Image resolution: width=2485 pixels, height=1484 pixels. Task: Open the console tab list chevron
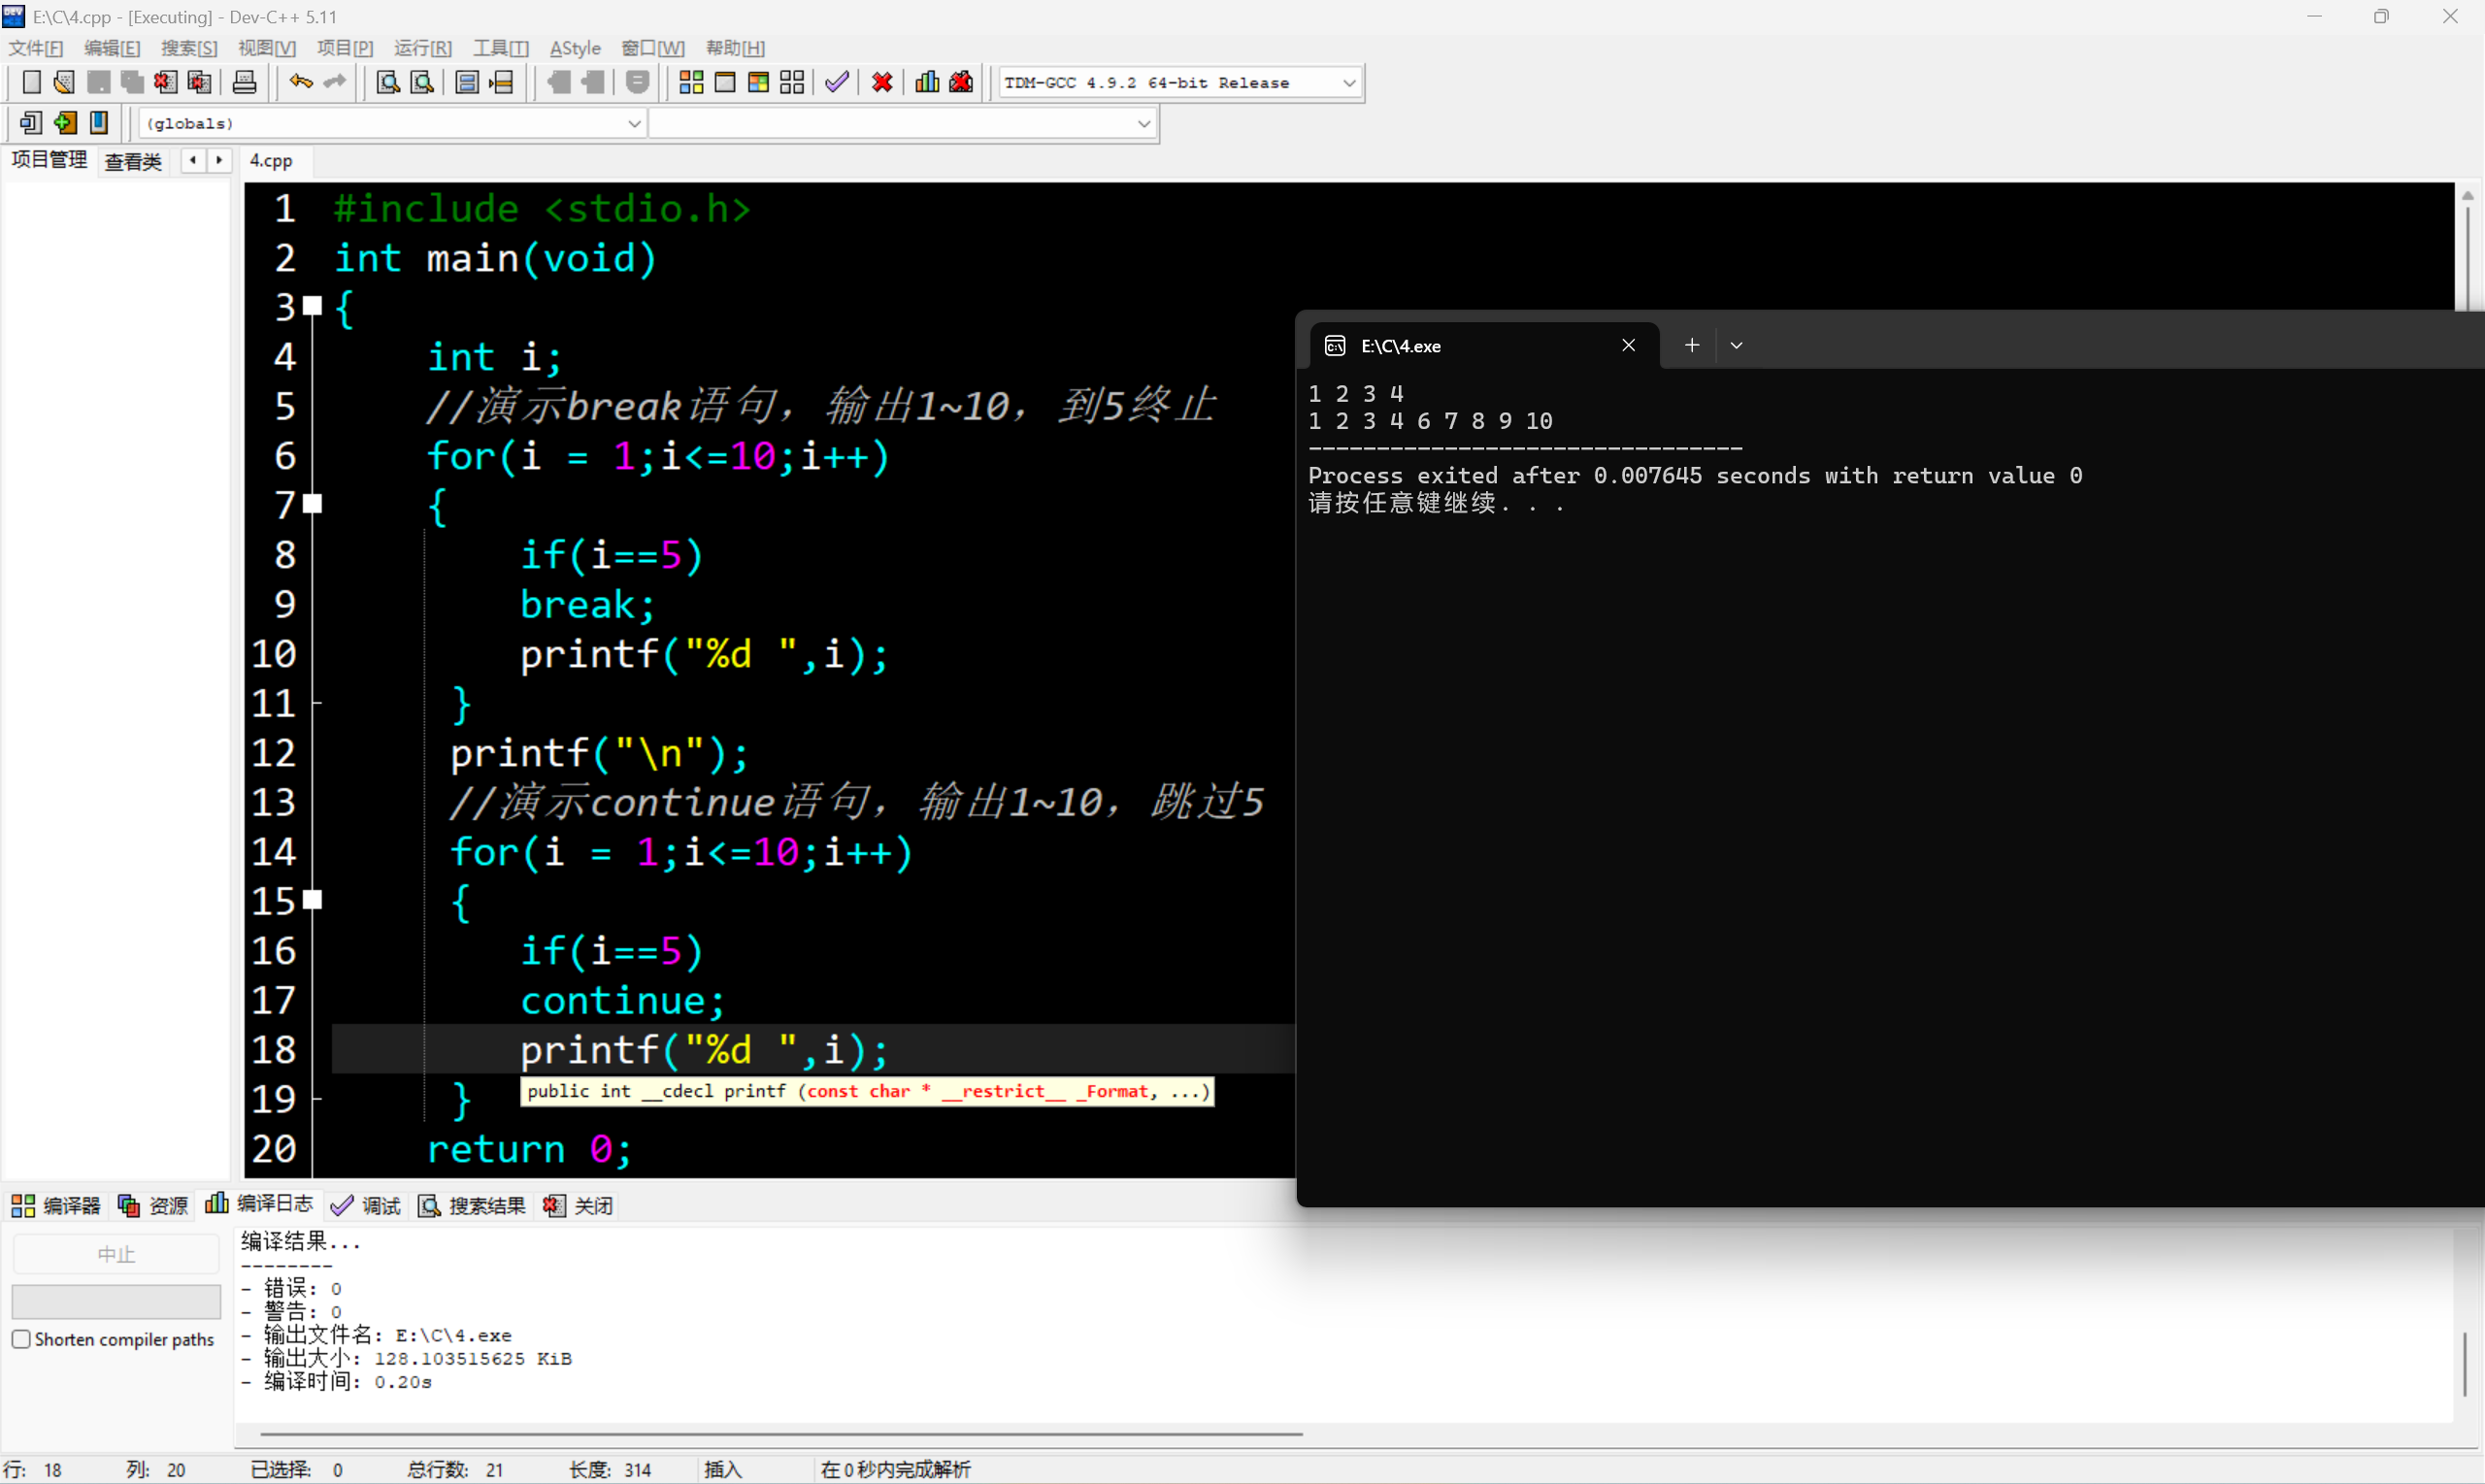click(1736, 345)
